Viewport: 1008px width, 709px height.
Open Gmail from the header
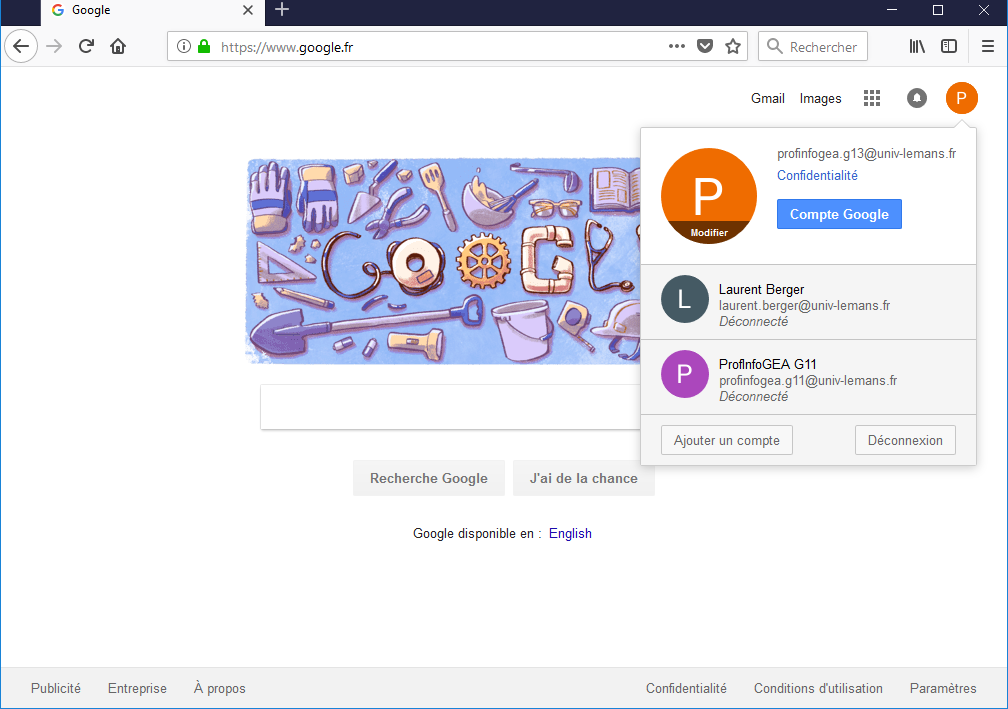coord(768,98)
